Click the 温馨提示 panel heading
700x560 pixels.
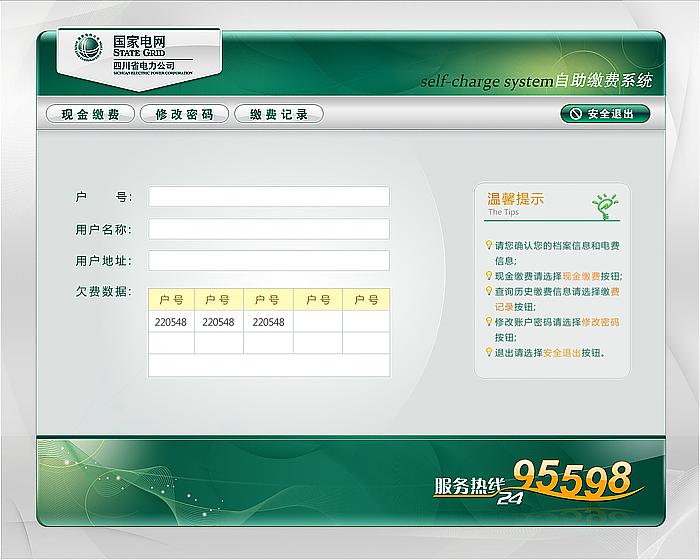515,199
